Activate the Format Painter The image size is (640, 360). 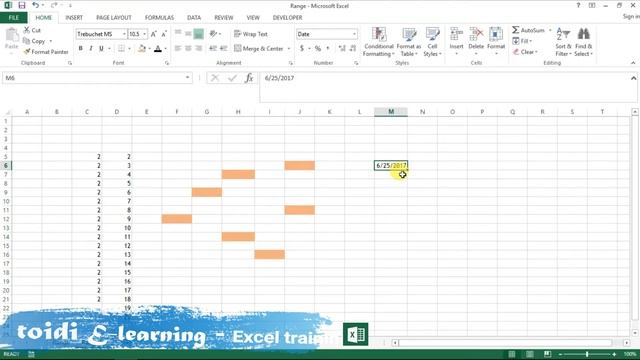[x=46, y=52]
